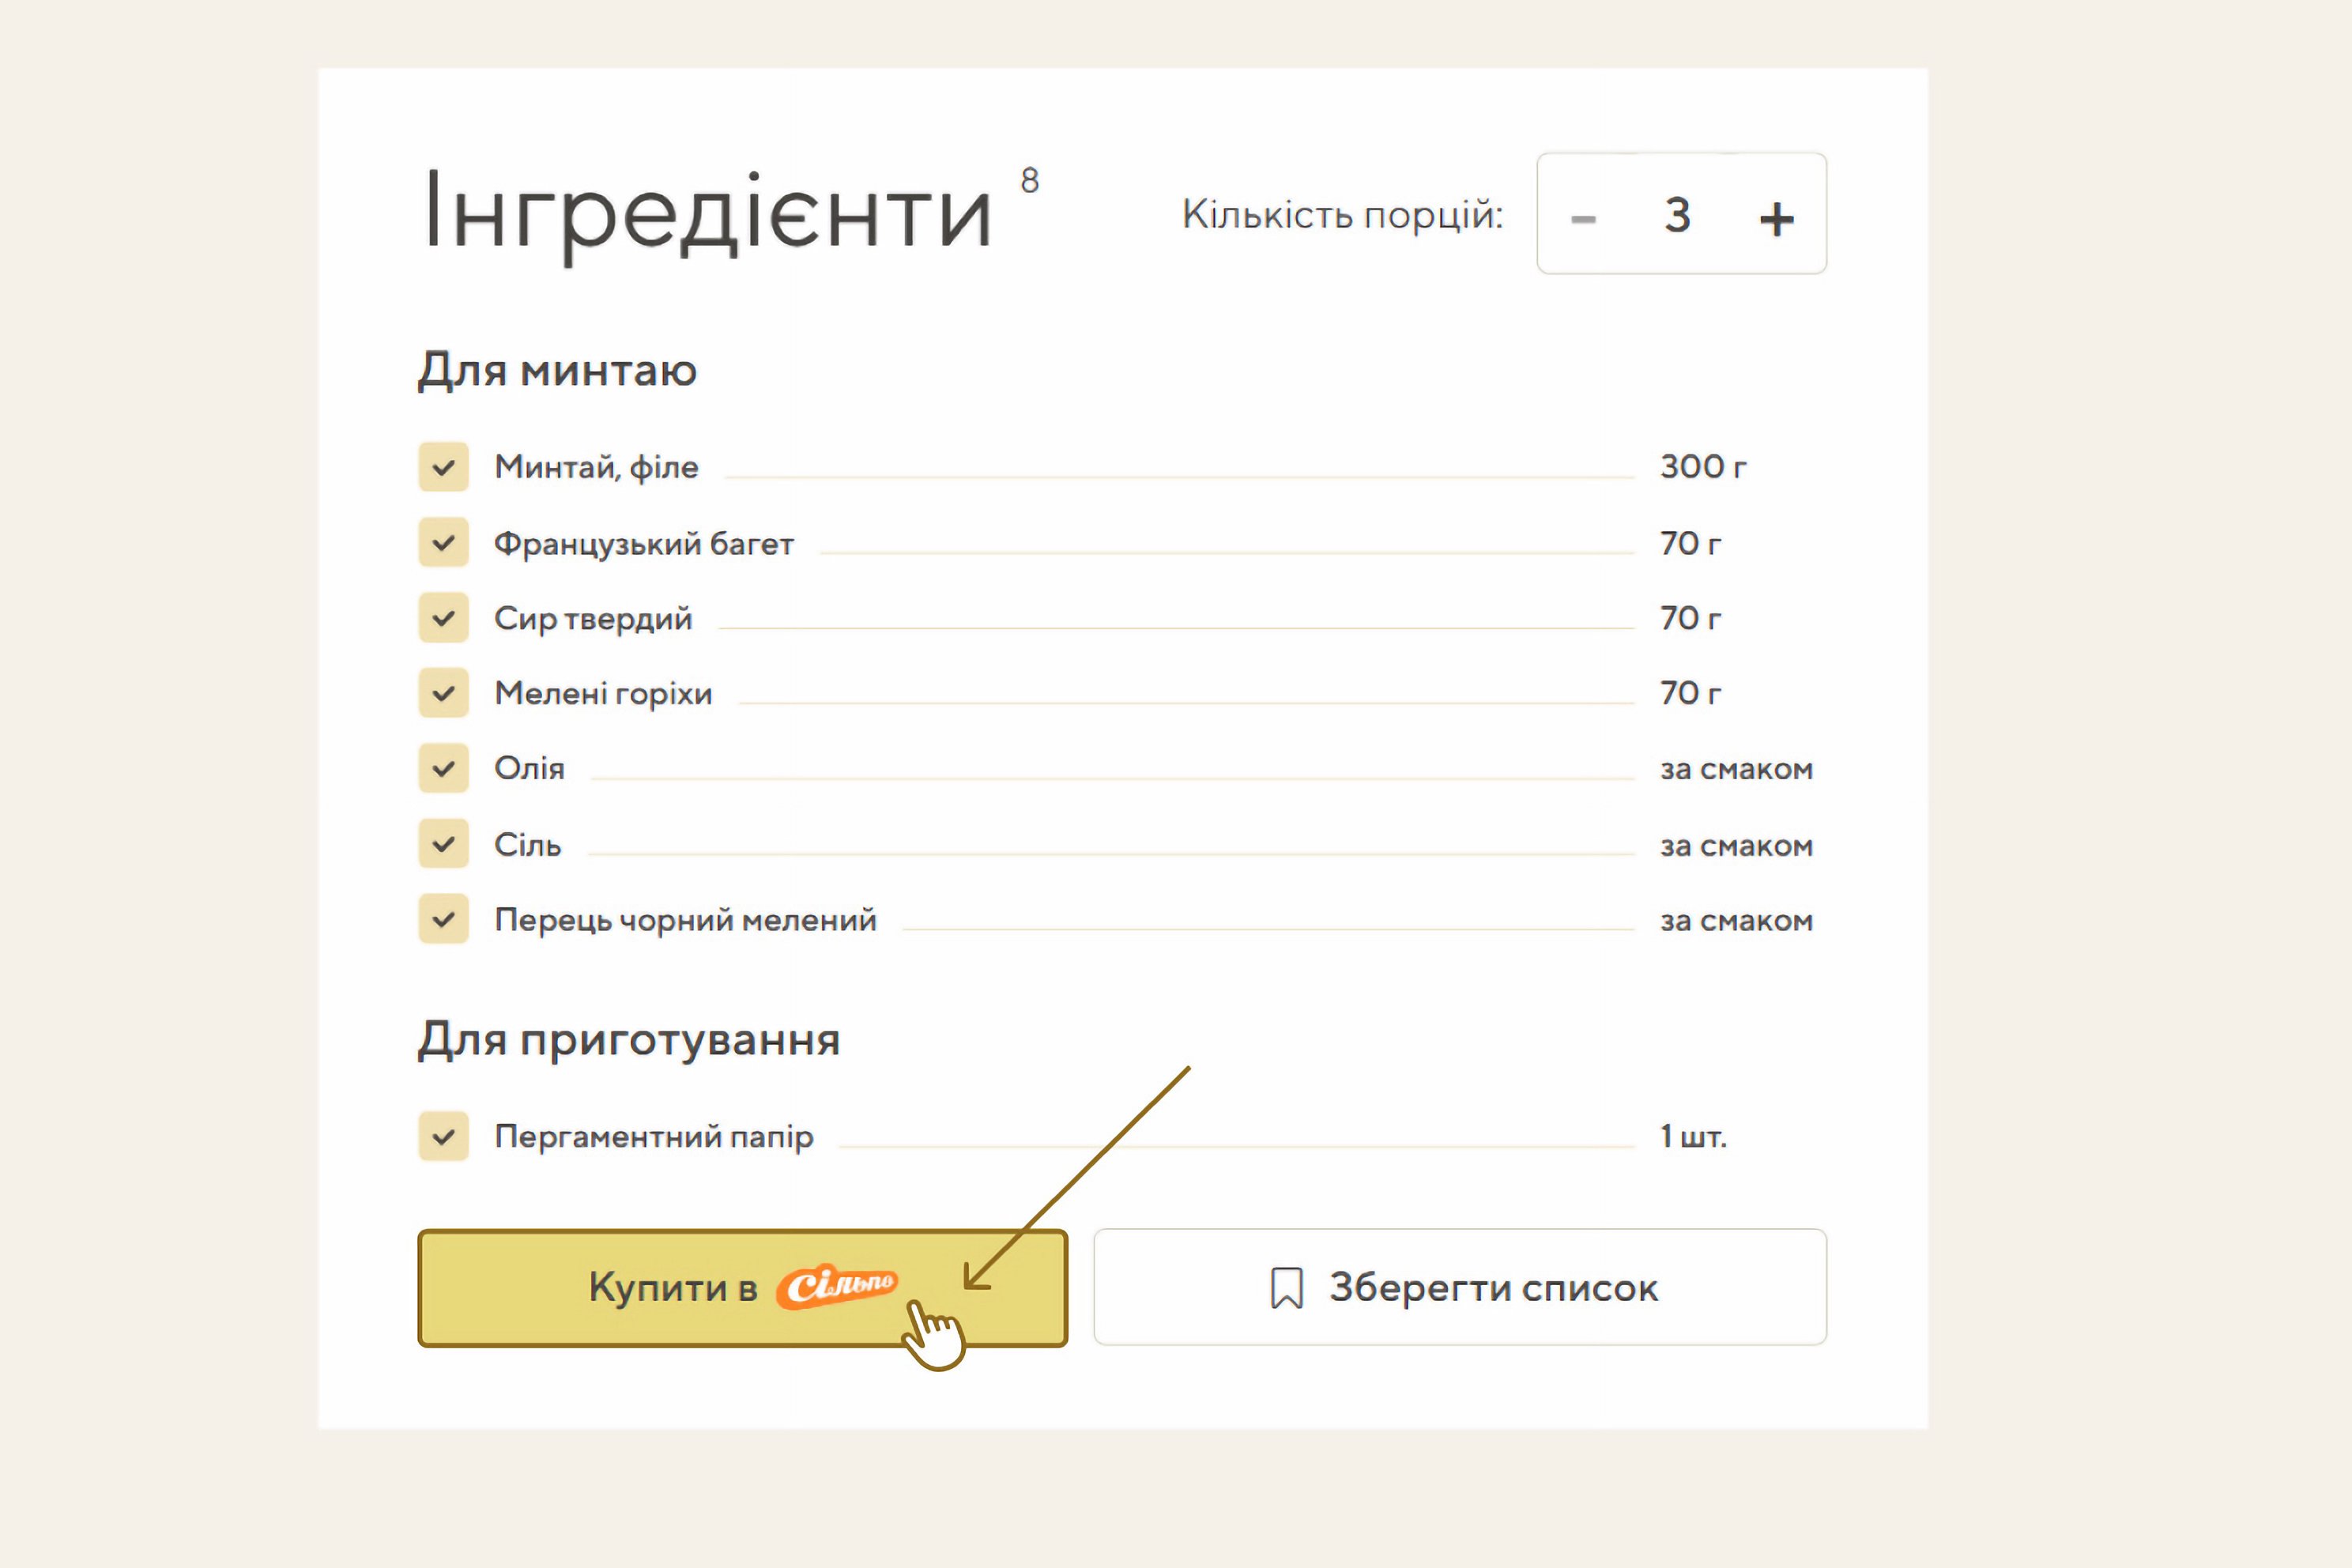Image resolution: width=2352 pixels, height=1568 pixels.
Task: Toggle the Олія checkbox
Action: [x=443, y=769]
